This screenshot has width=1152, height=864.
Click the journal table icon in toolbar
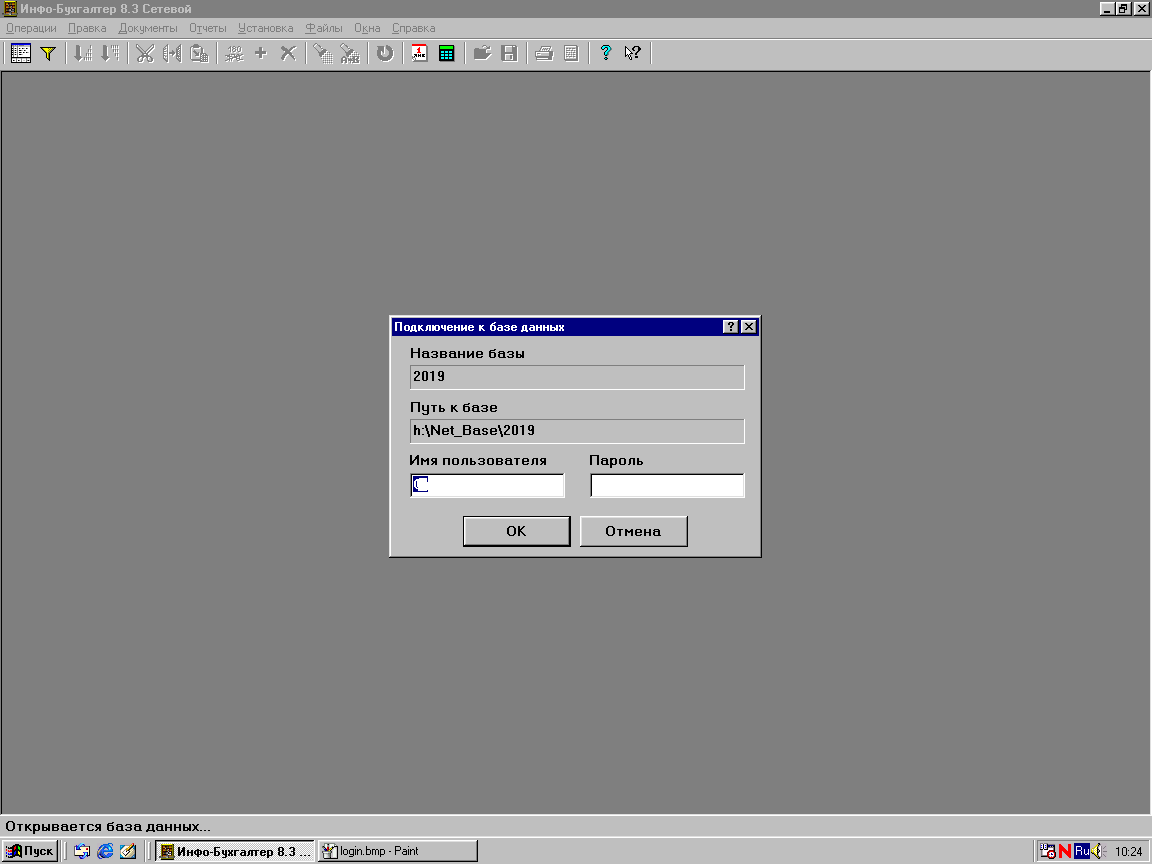point(21,54)
